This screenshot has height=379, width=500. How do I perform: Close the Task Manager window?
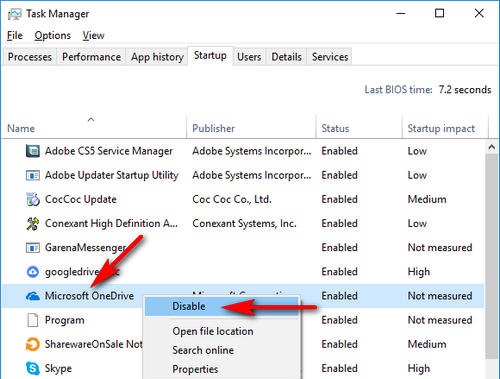coord(479,14)
